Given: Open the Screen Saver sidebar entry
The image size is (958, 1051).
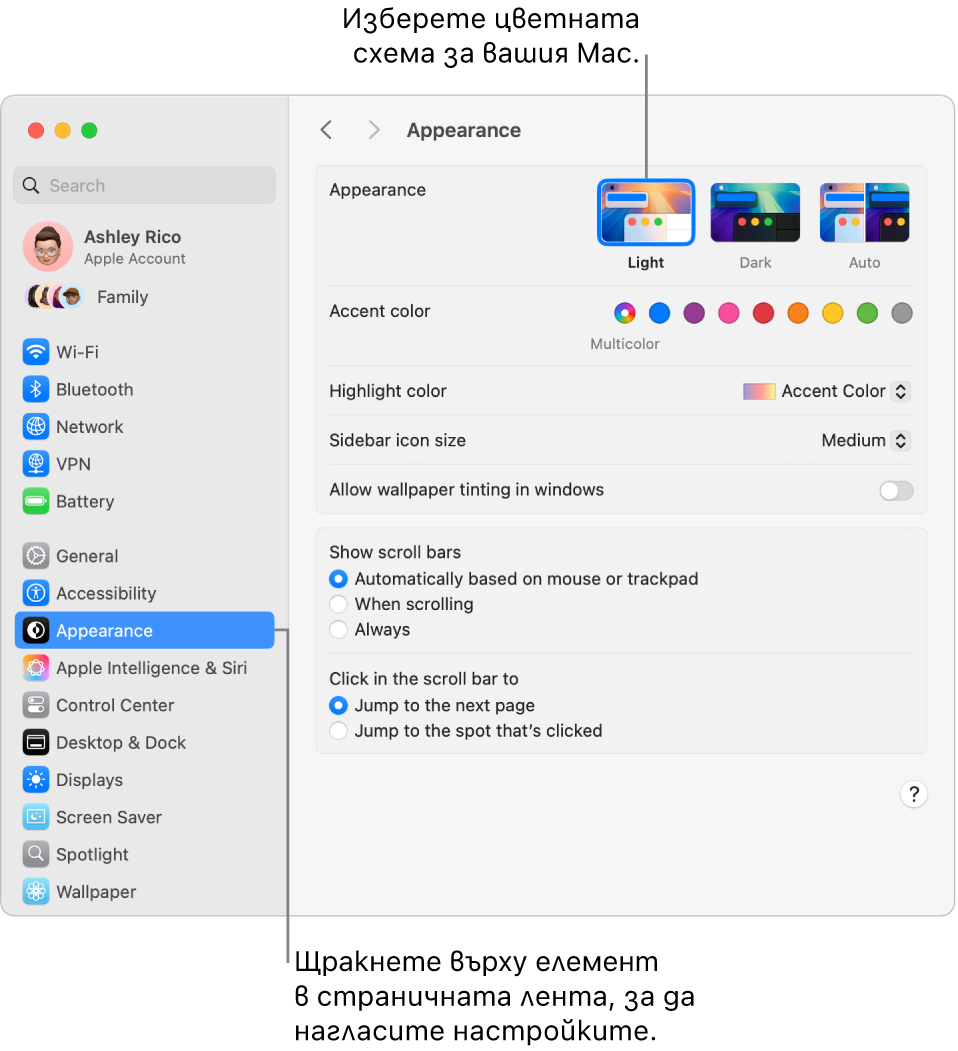Looking at the screenshot, I should click(144, 817).
